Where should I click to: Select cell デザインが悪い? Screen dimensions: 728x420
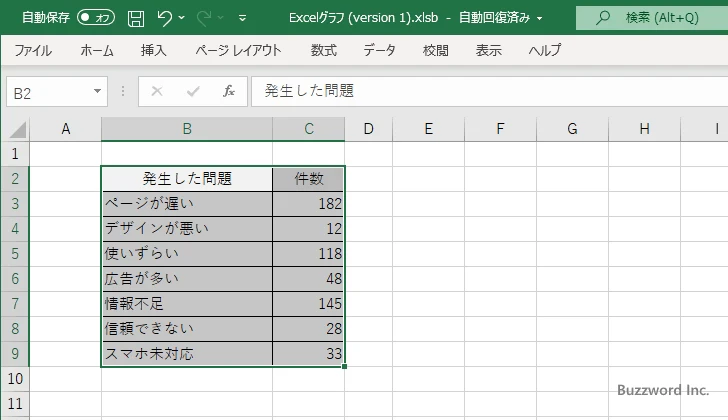pos(187,229)
